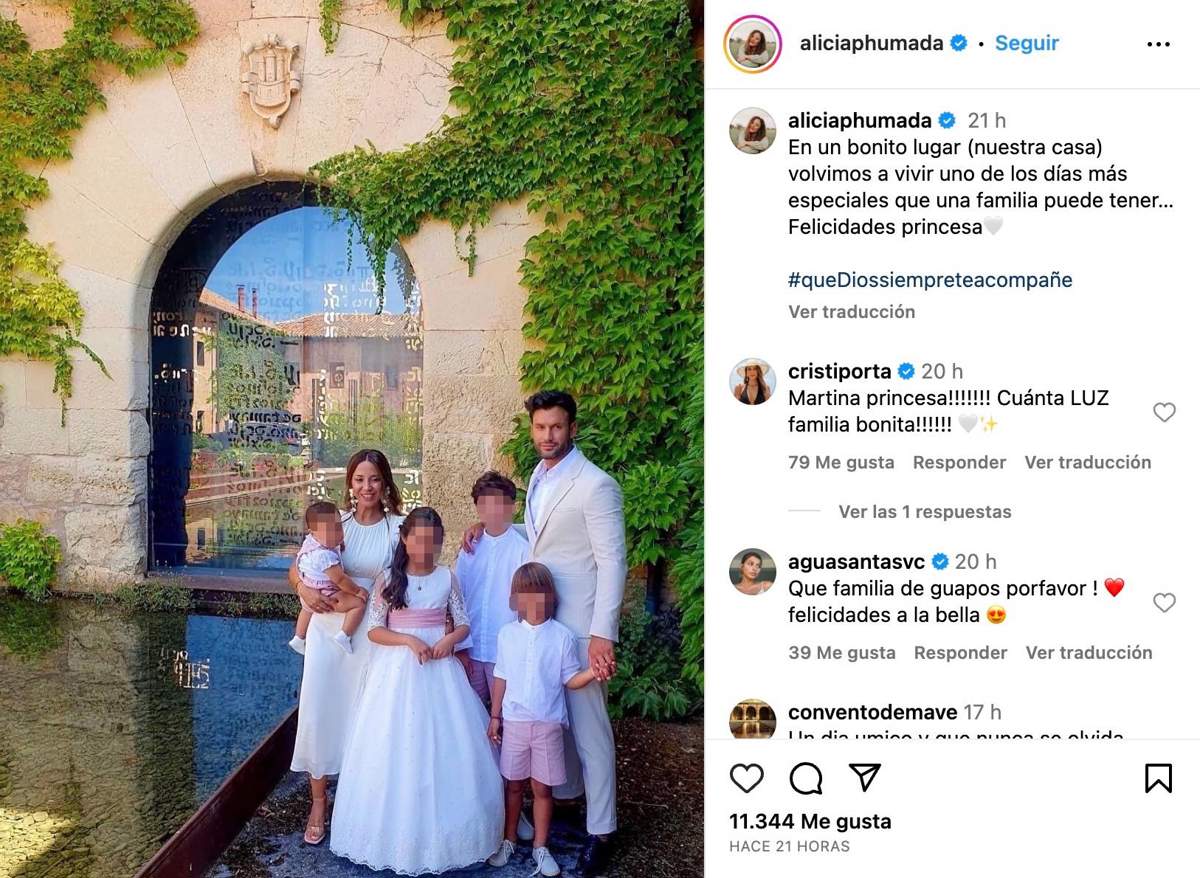Like the post with the heart icon
Image resolution: width=1200 pixels, height=878 pixels.
pyautogui.click(x=746, y=778)
